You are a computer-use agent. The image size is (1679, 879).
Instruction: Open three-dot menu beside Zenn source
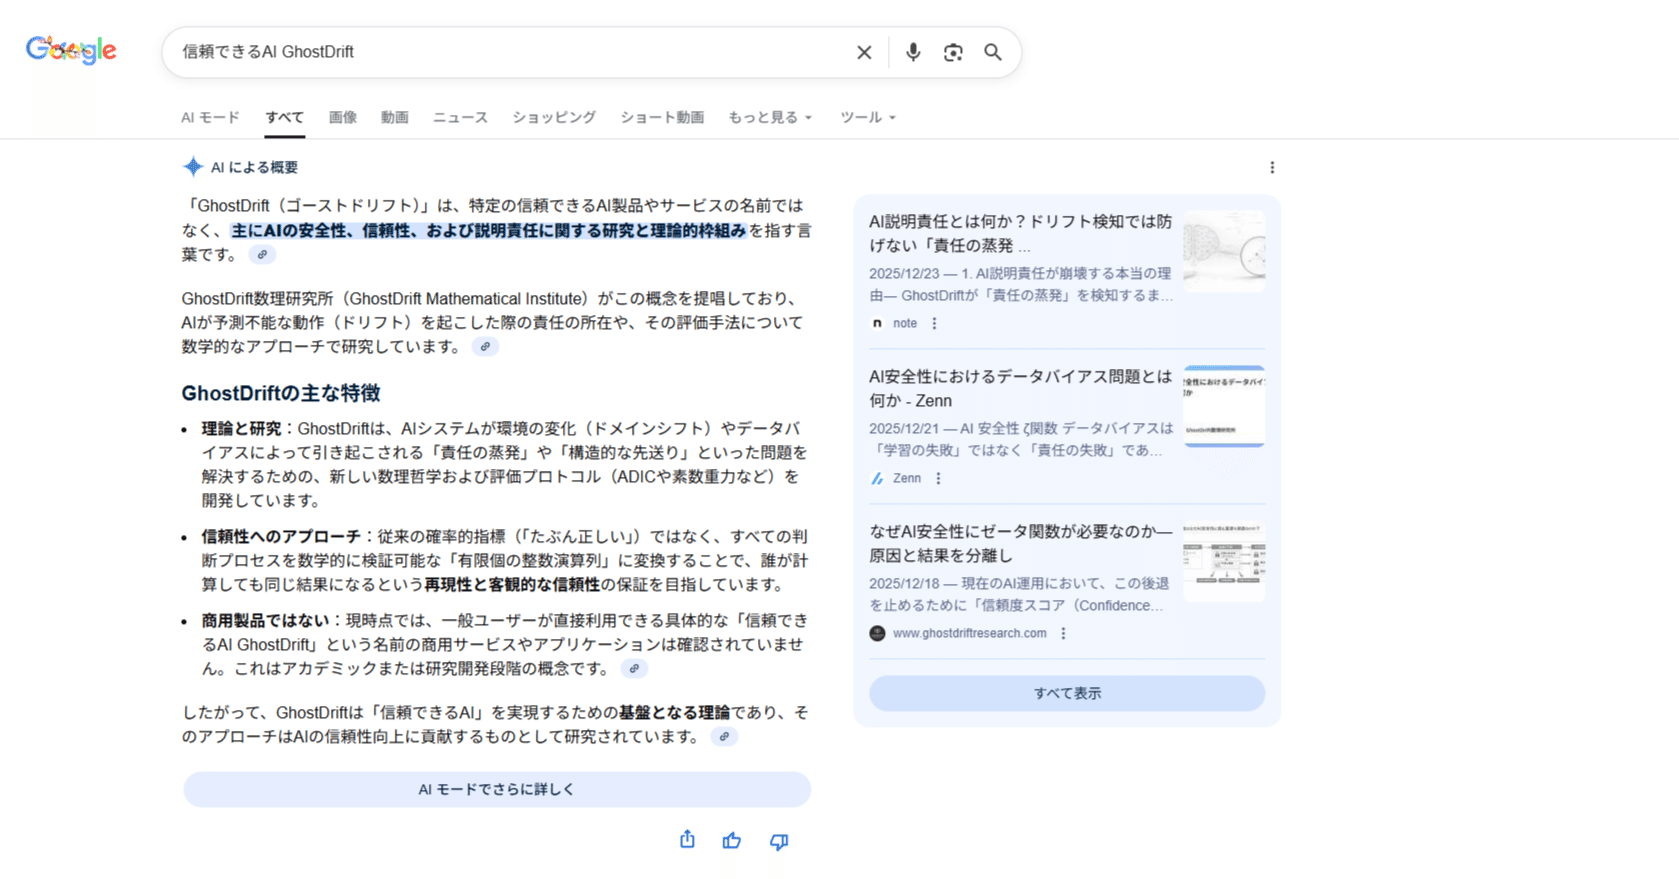(x=938, y=478)
